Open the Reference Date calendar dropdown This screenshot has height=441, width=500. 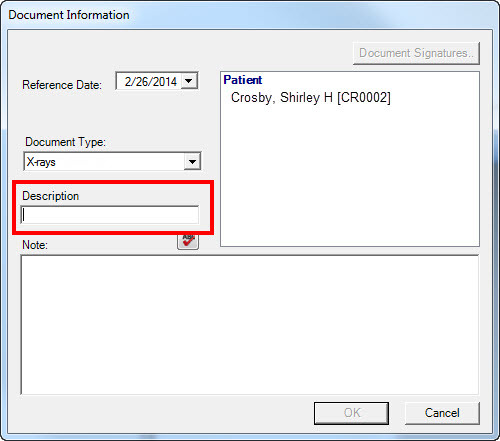click(x=189, y=81)
